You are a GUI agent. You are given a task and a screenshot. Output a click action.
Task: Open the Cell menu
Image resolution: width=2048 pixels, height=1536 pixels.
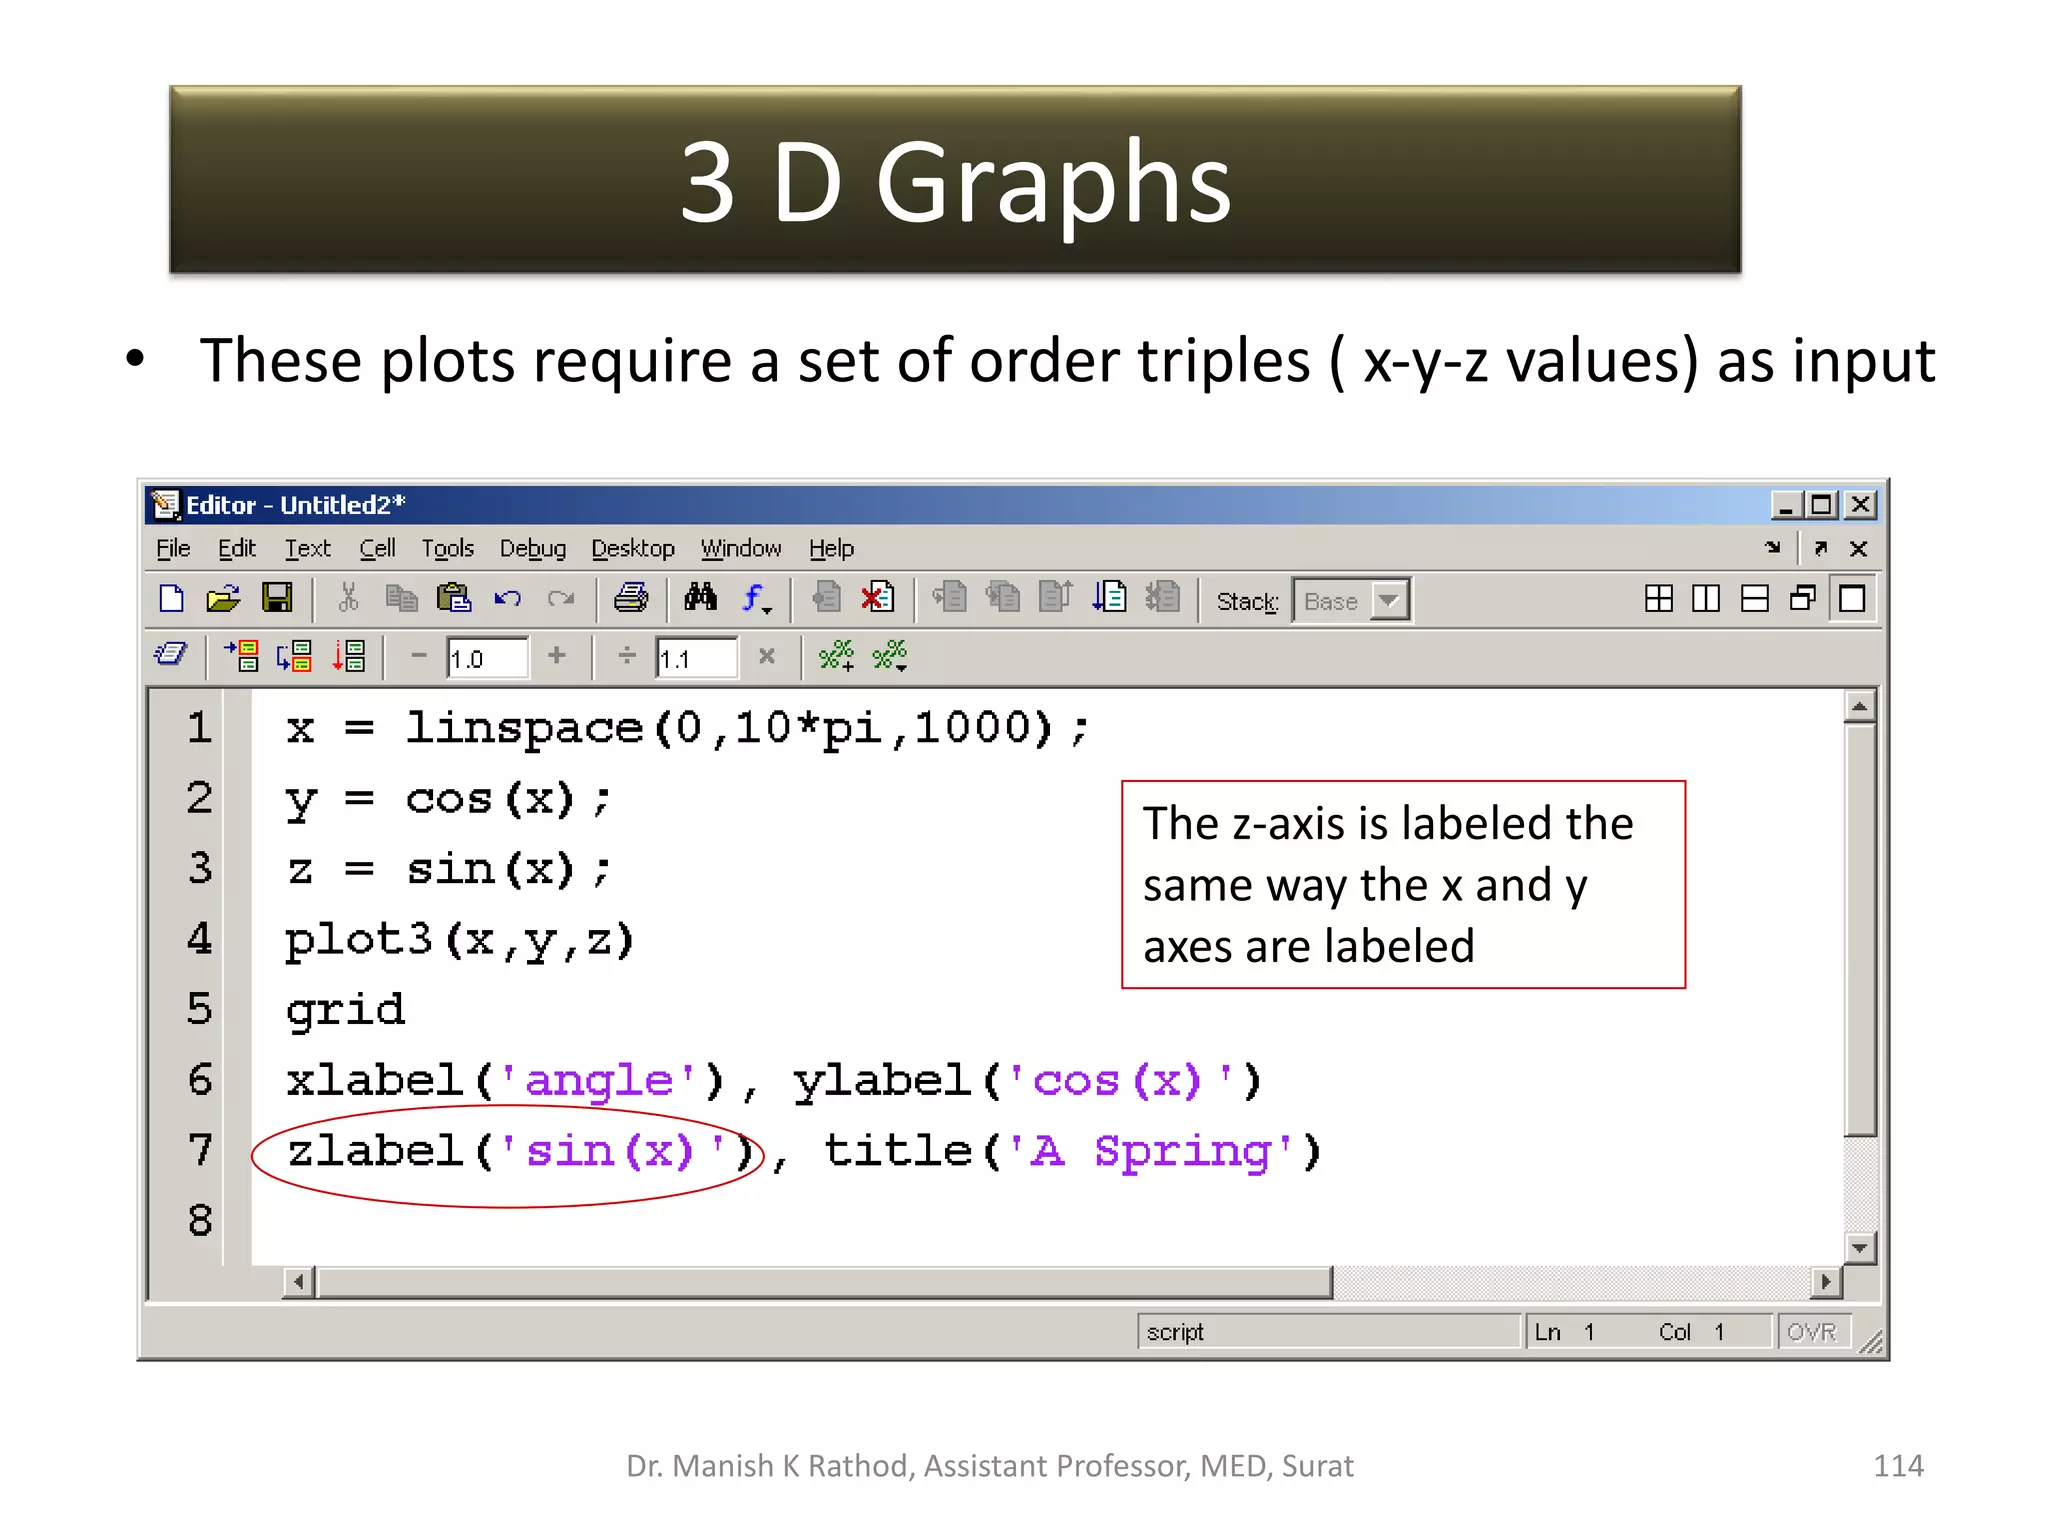point(377,548)
